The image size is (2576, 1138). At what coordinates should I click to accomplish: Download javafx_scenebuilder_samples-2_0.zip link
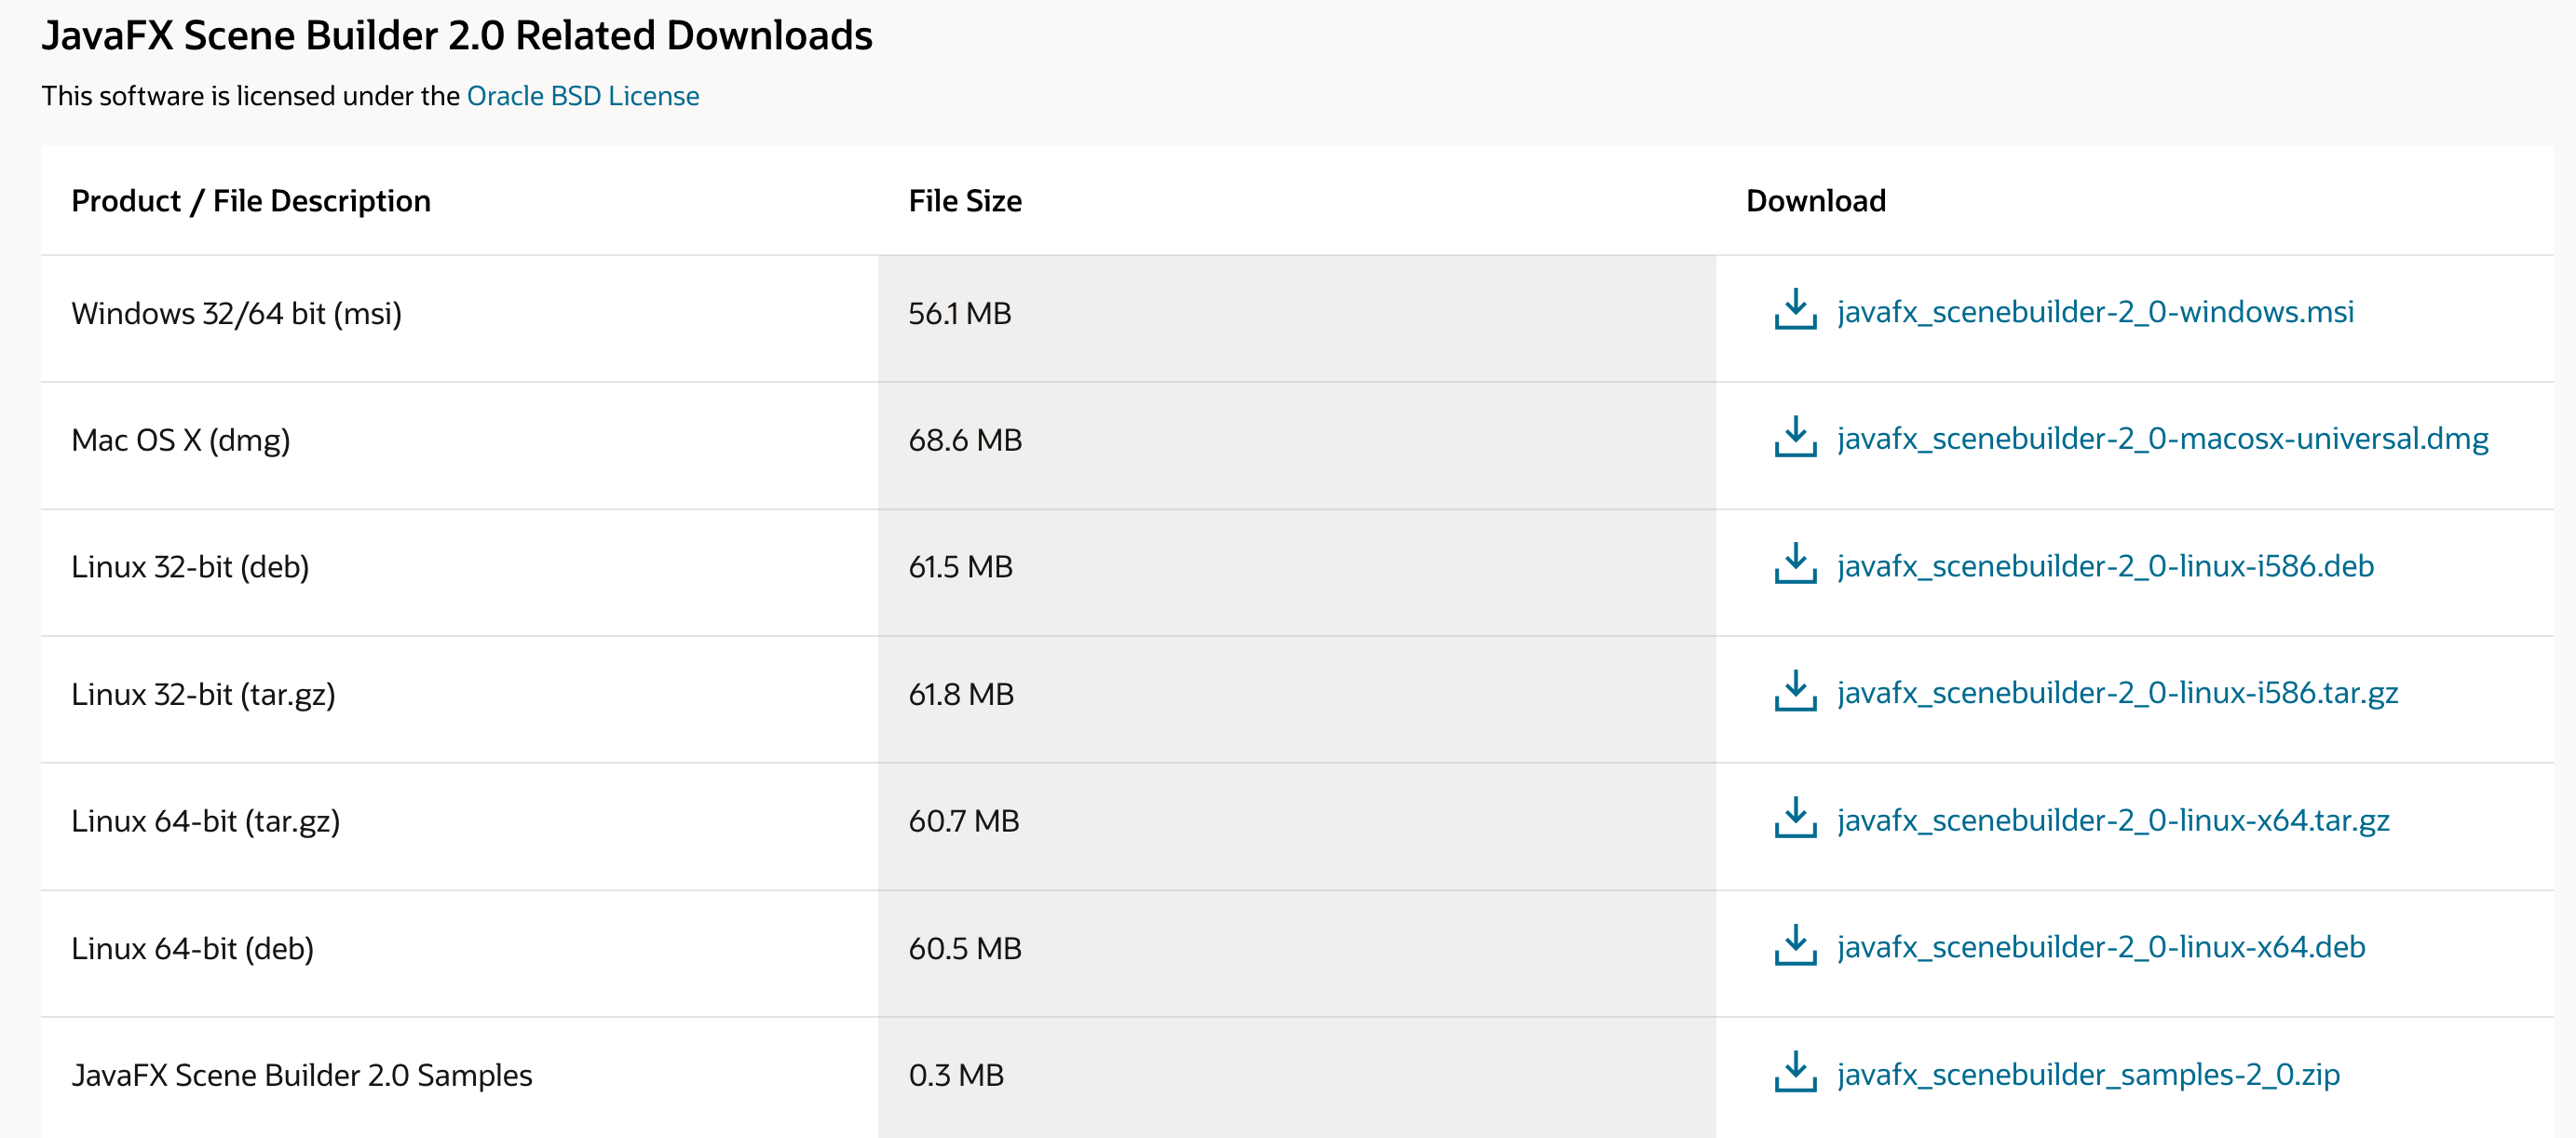pos(2088,1074)
